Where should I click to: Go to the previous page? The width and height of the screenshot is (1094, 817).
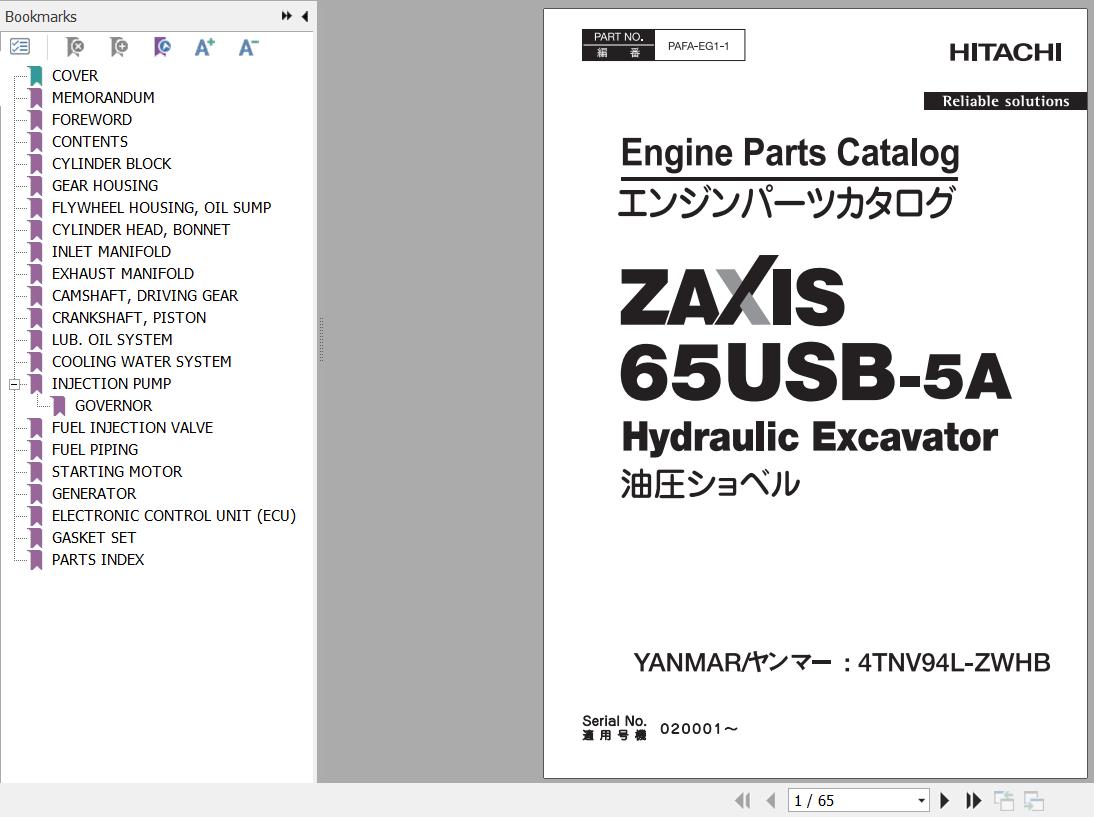771,800
